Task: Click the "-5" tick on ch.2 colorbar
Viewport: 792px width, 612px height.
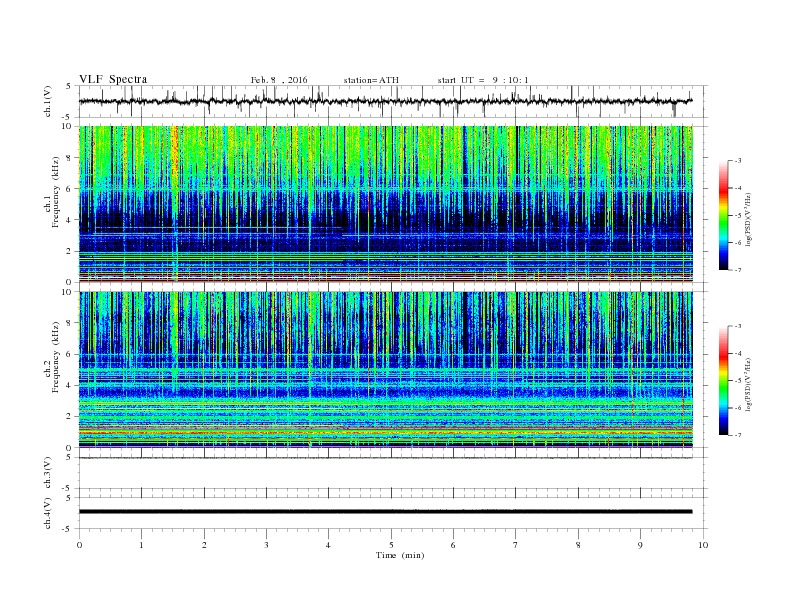Action: pos(738,381)
